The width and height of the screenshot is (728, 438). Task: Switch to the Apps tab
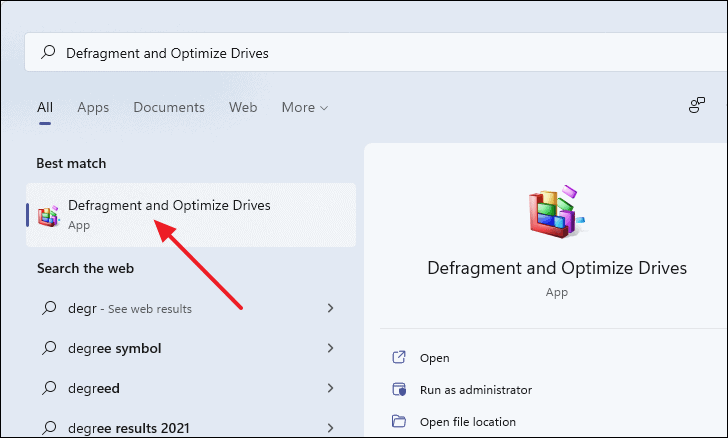click(93, 107)
